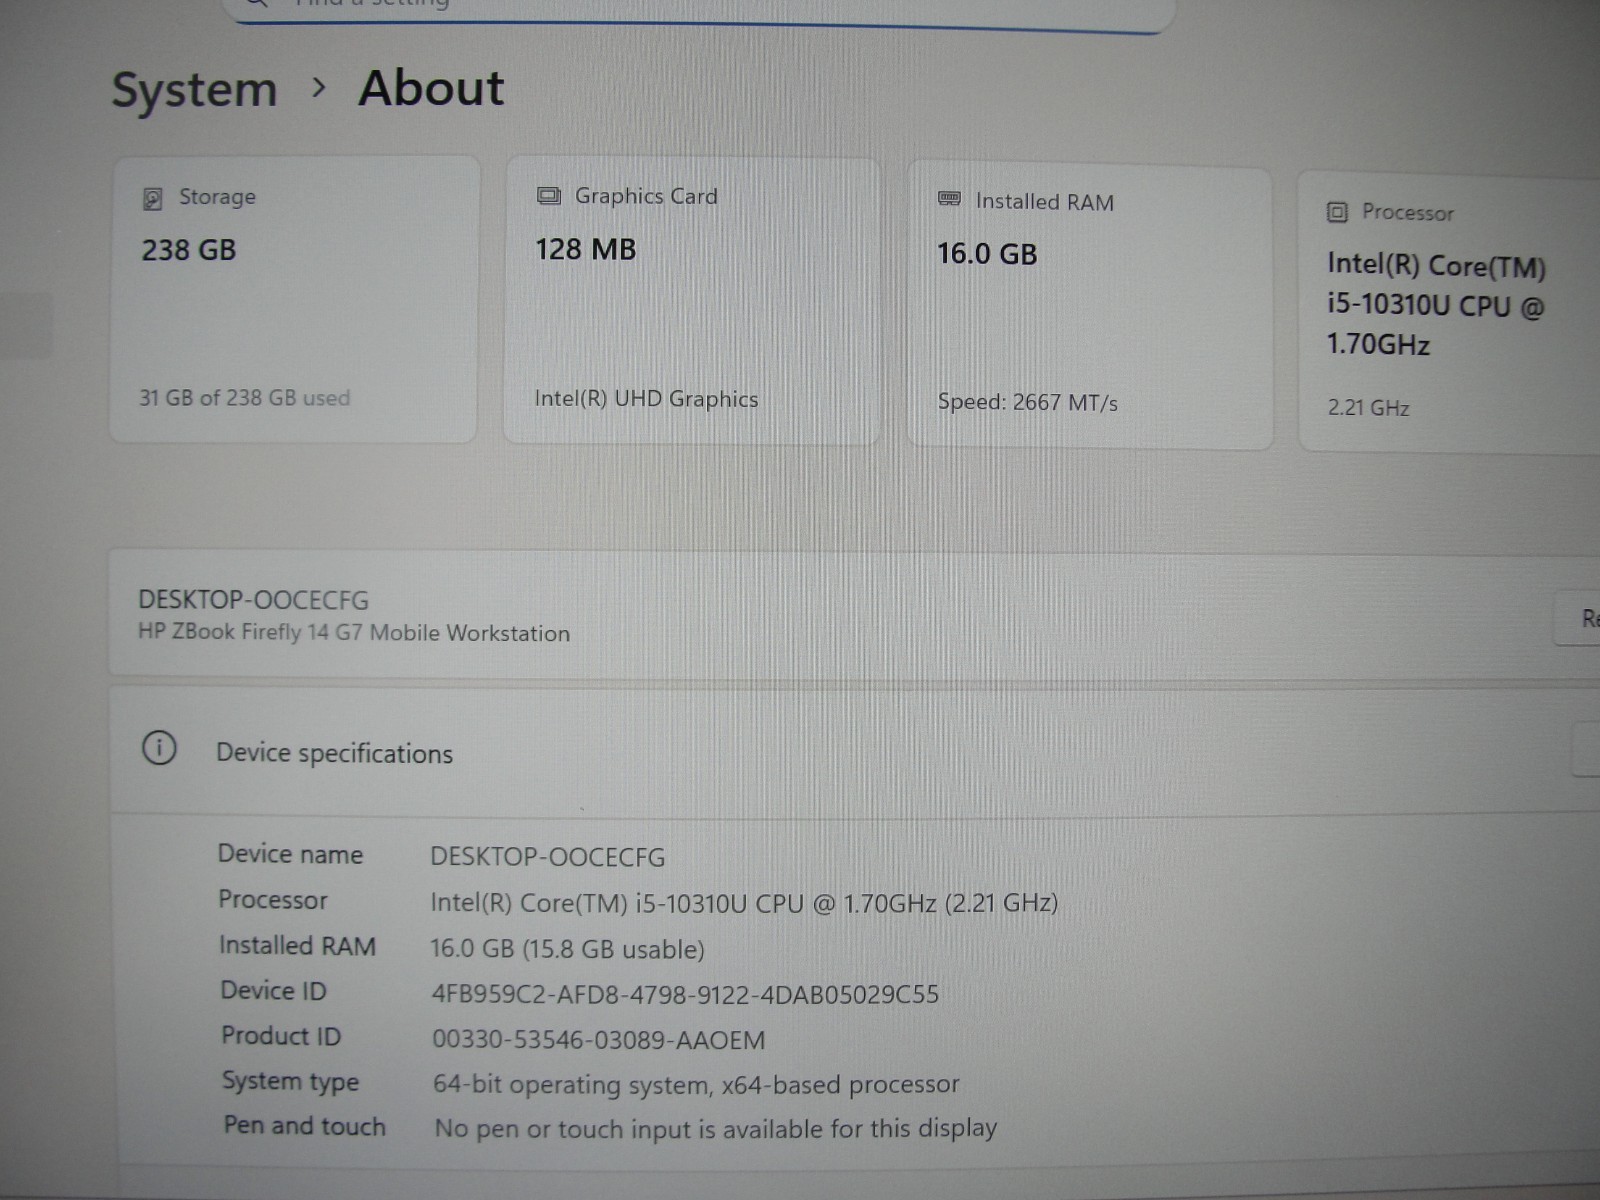This screenshot has width=1600, height=1200.
Task: Select the 'Intel(R) UHD Graphics' text
Action: (x=646, y=399)
